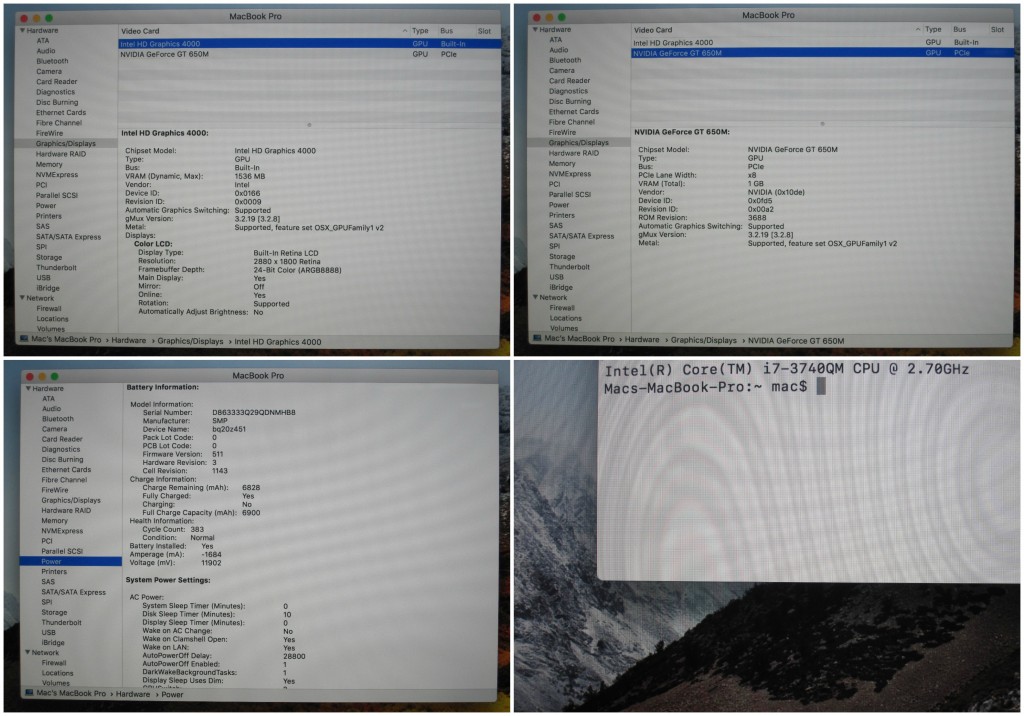Open Fibre Channel in Battery Information window sidebar
The image size is (1024, 716).
pyautogui.click(x=64, y=480)
